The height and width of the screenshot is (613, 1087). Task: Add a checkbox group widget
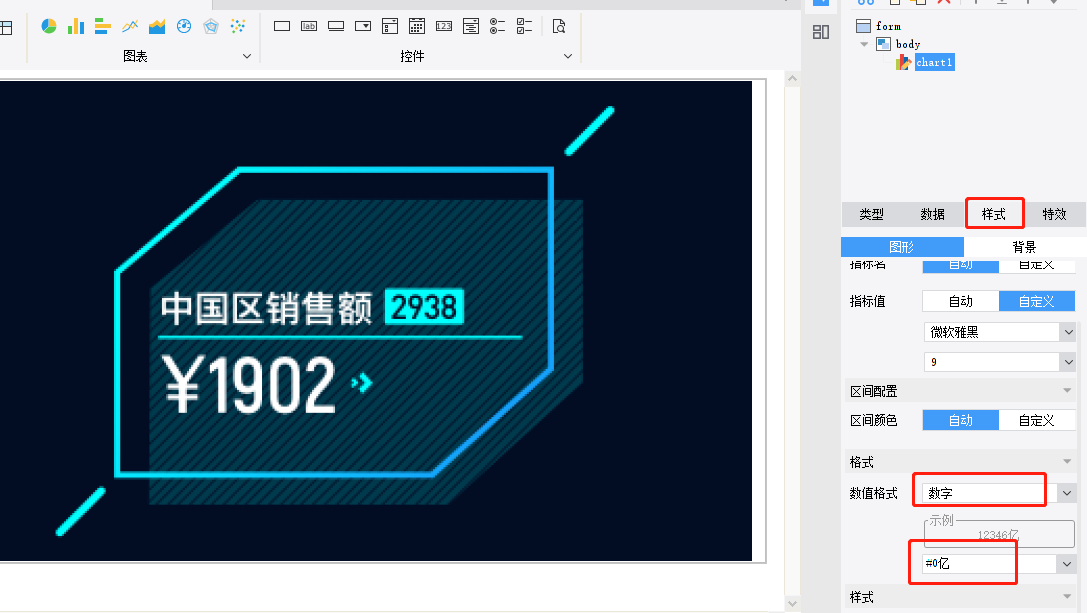coord(525,26)
